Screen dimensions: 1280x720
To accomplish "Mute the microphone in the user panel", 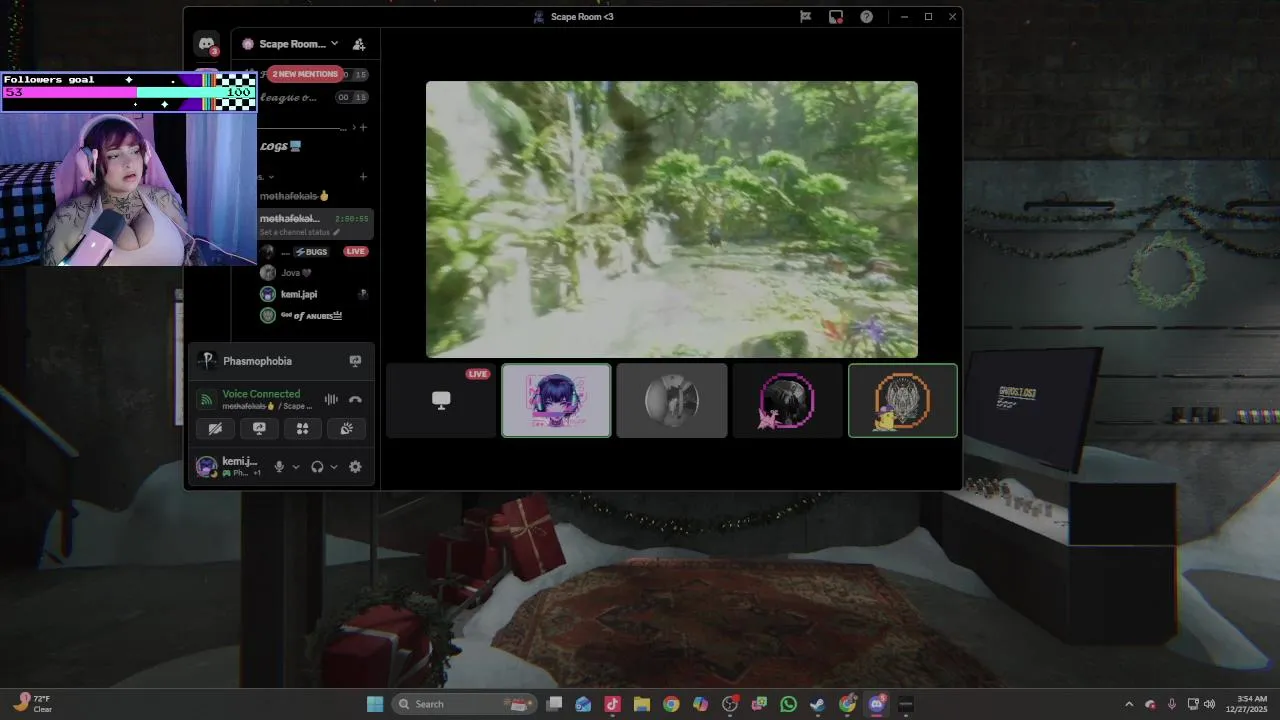I will pyautogui.click(x=279, y=467).
